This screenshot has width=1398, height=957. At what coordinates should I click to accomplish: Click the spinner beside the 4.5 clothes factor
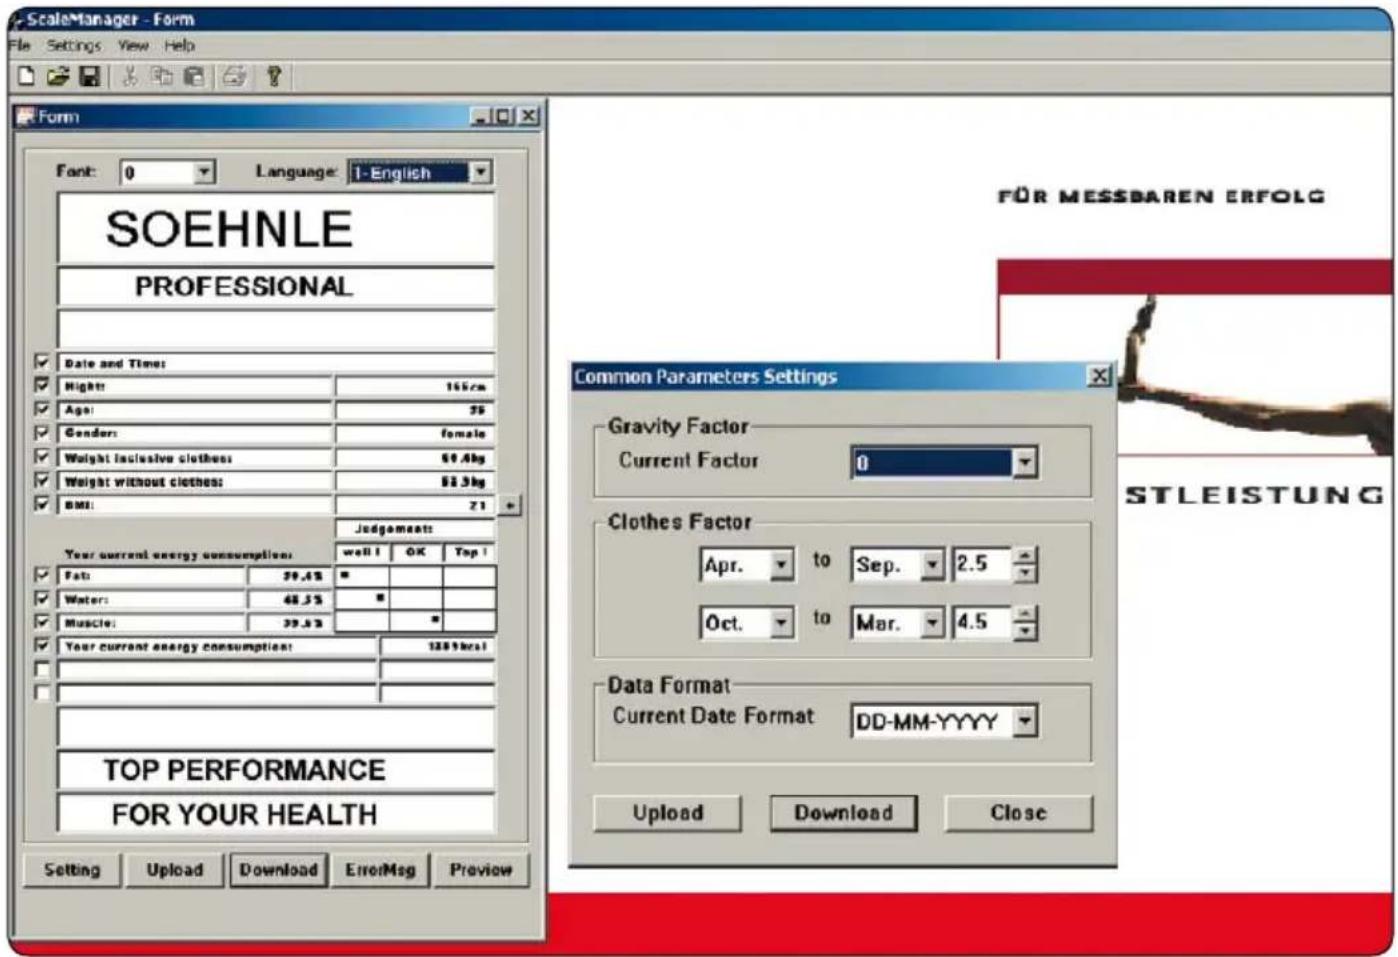click(1024, 623)
